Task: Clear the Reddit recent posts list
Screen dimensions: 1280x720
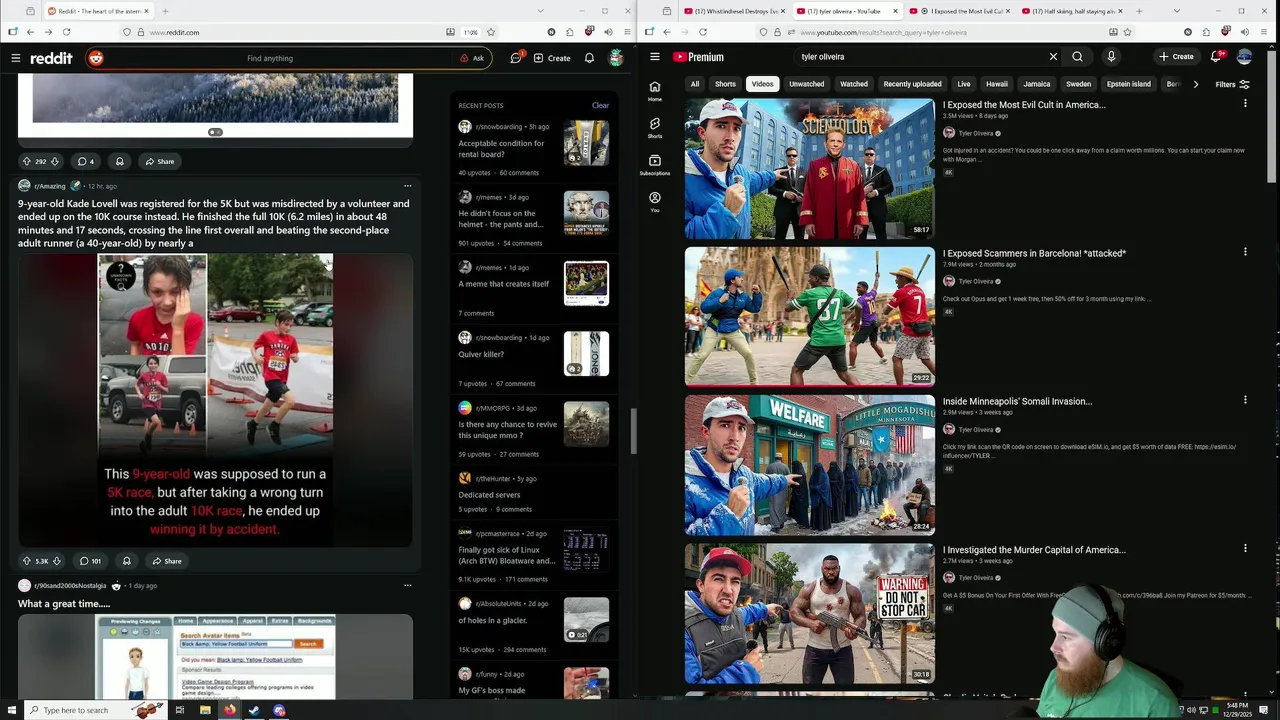Action: [x=600, y=105]
